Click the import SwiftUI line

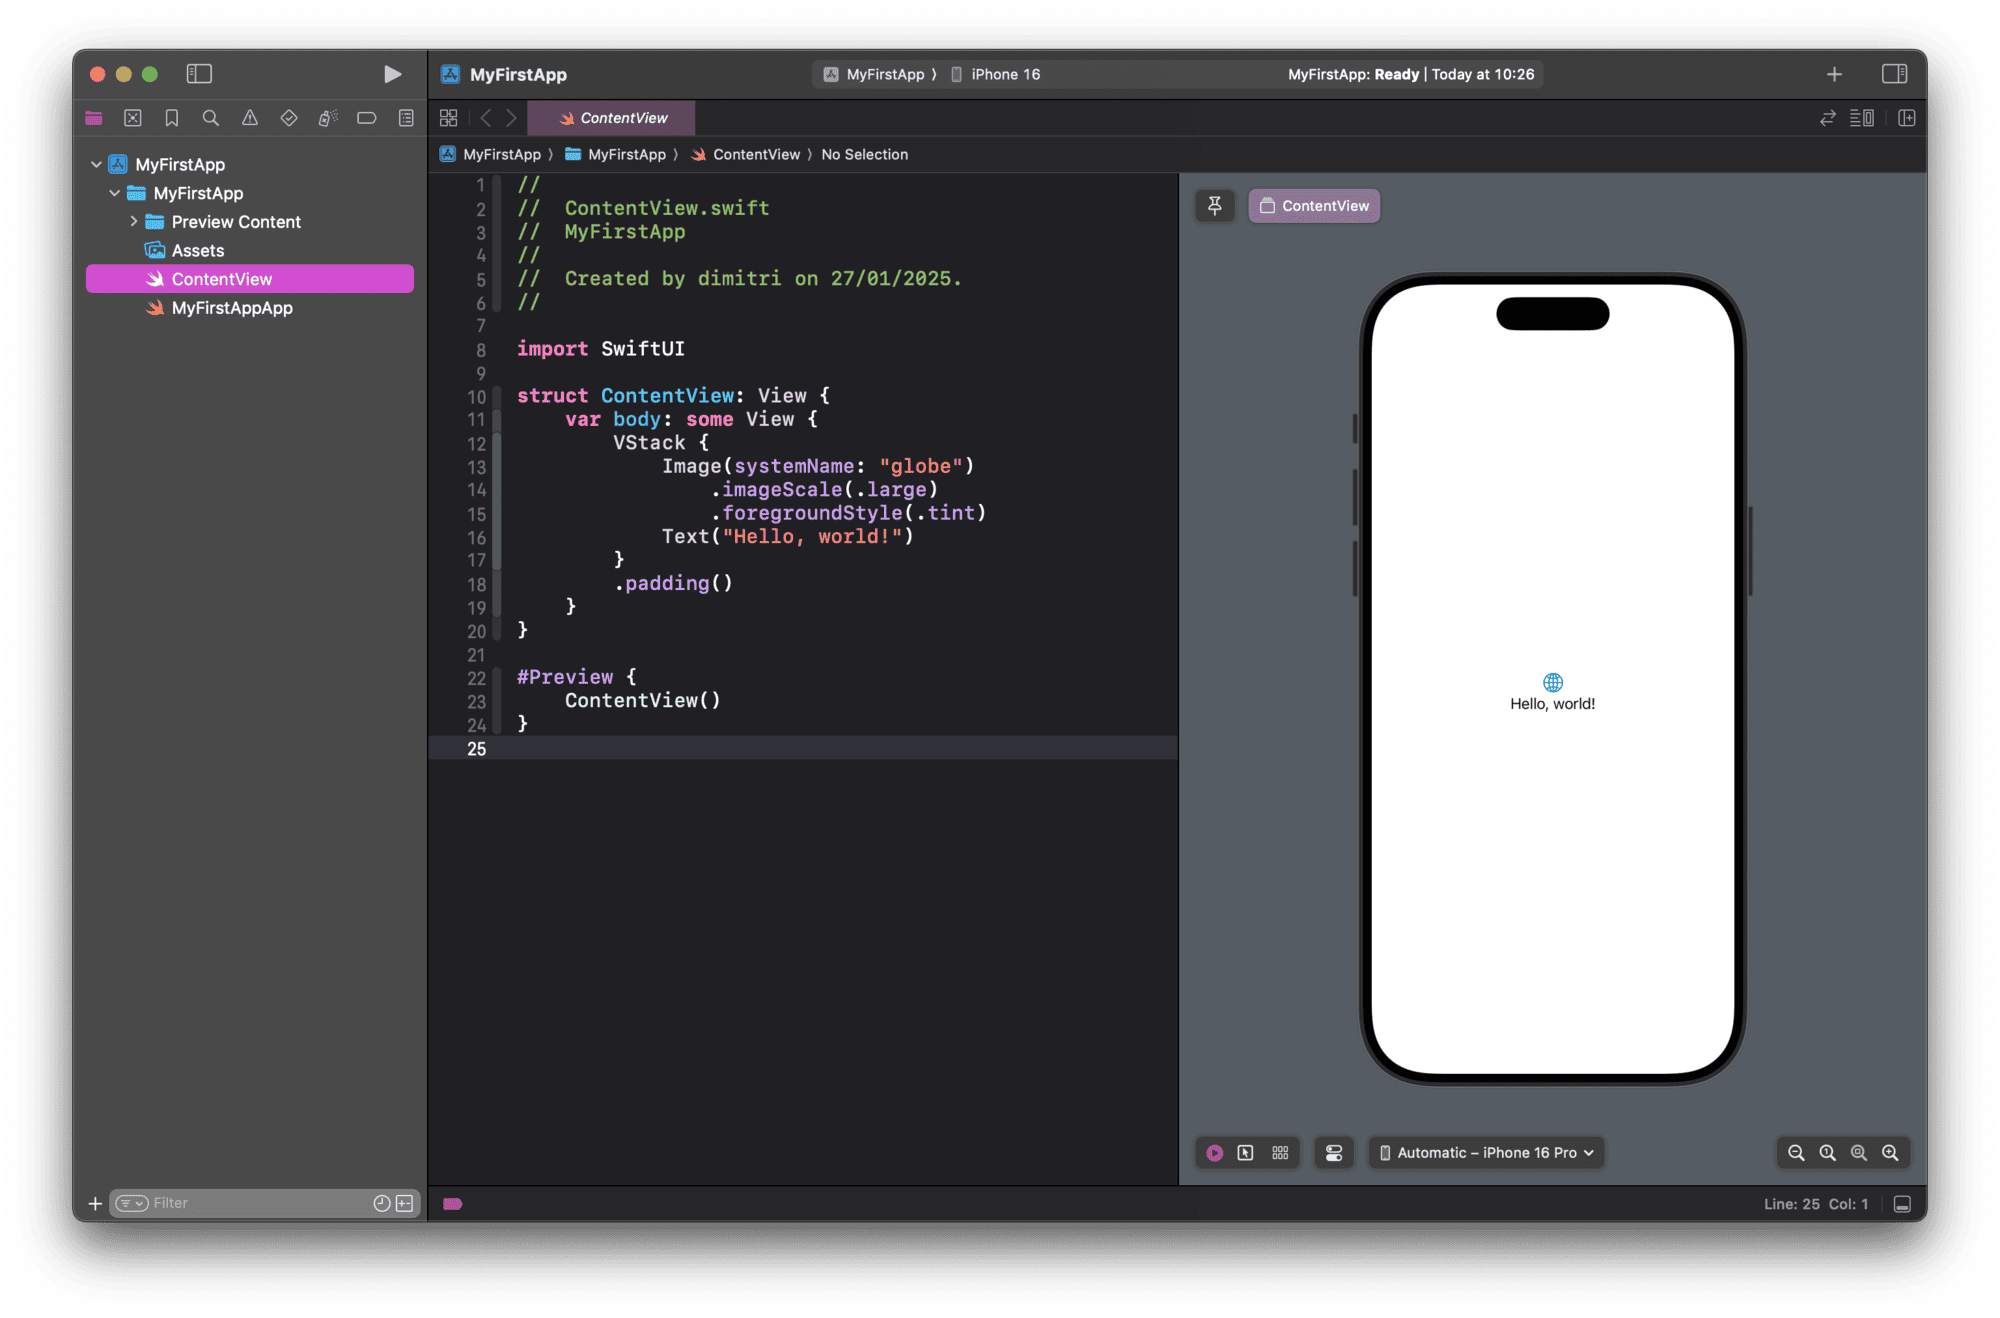click(x=601, y=349)
